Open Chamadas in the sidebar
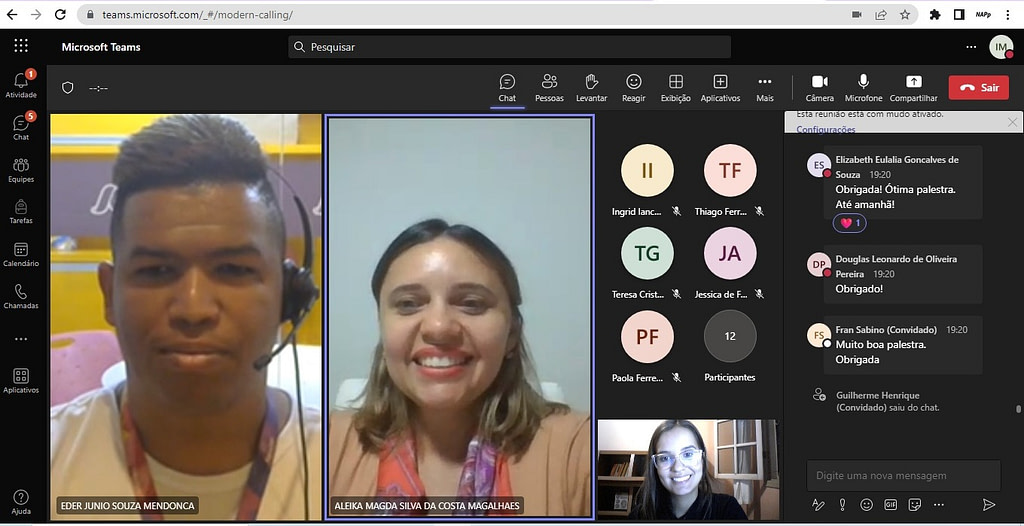This screenshot has height=526, width=1024. pos(21,296)
